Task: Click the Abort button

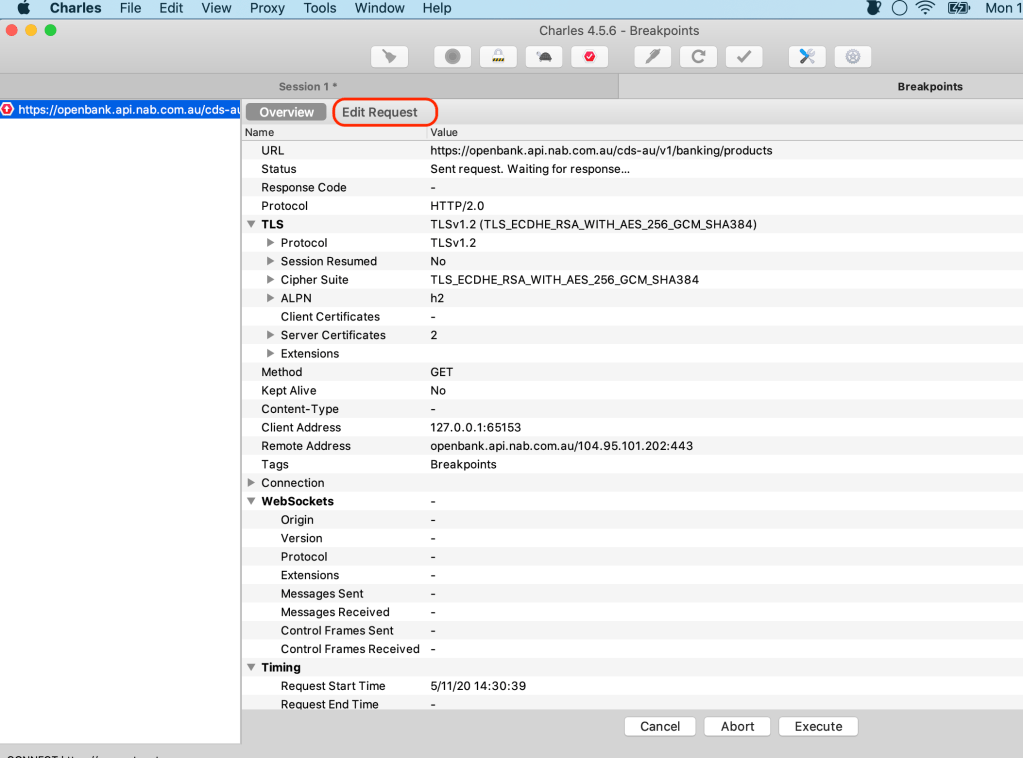Action: (737, 726)
